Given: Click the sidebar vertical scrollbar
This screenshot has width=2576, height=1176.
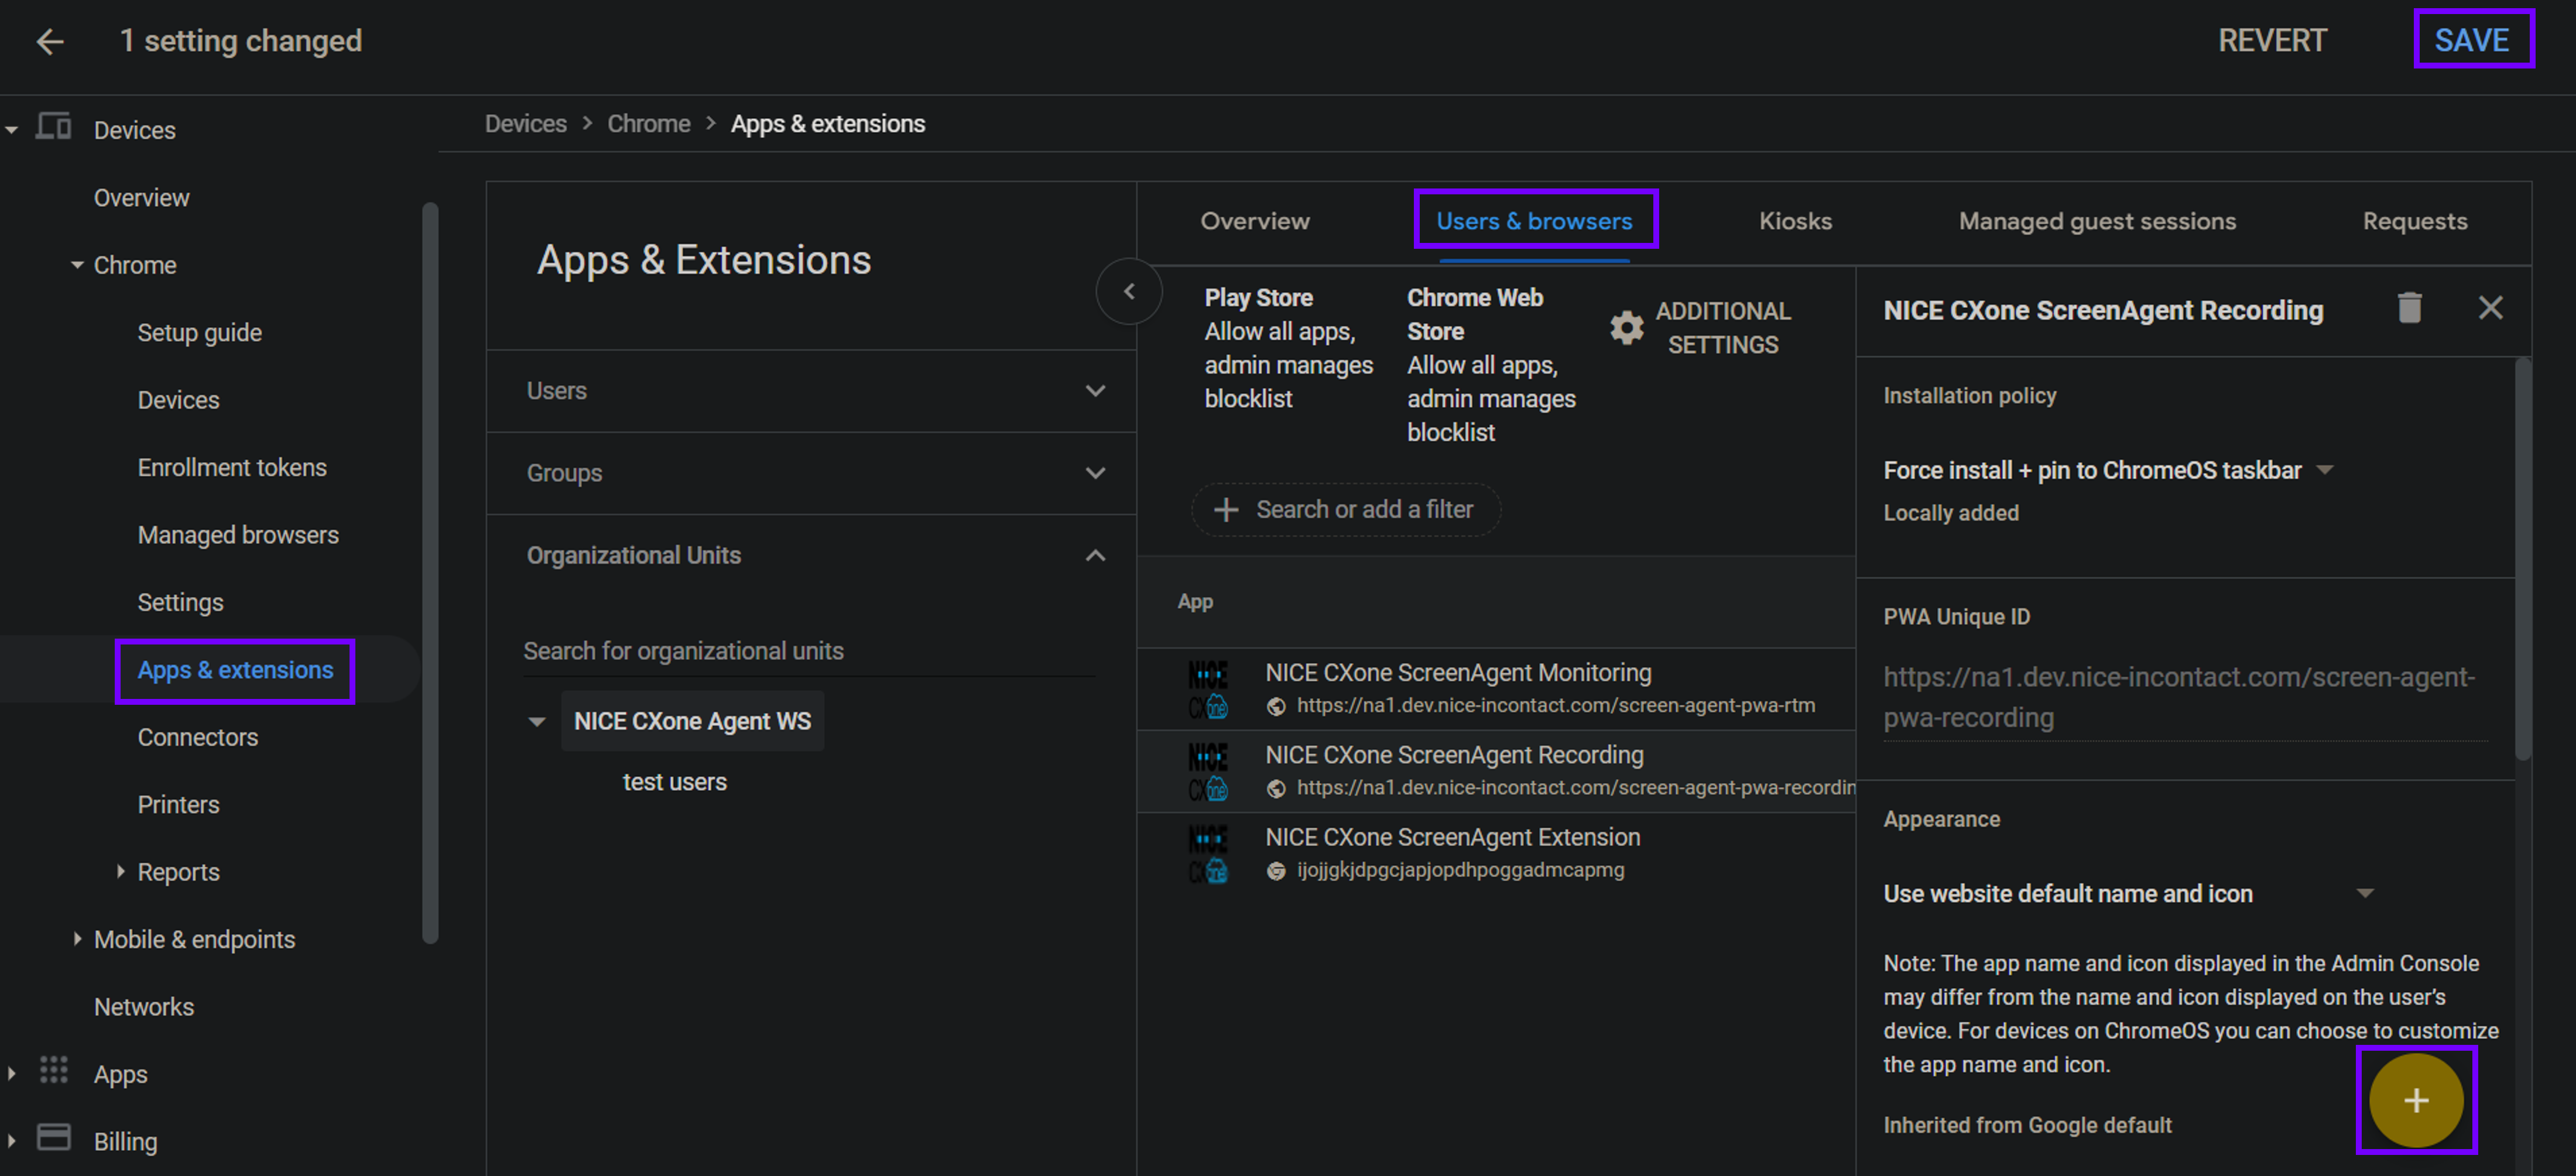Looking at the screenshot, I should [430, 572].
